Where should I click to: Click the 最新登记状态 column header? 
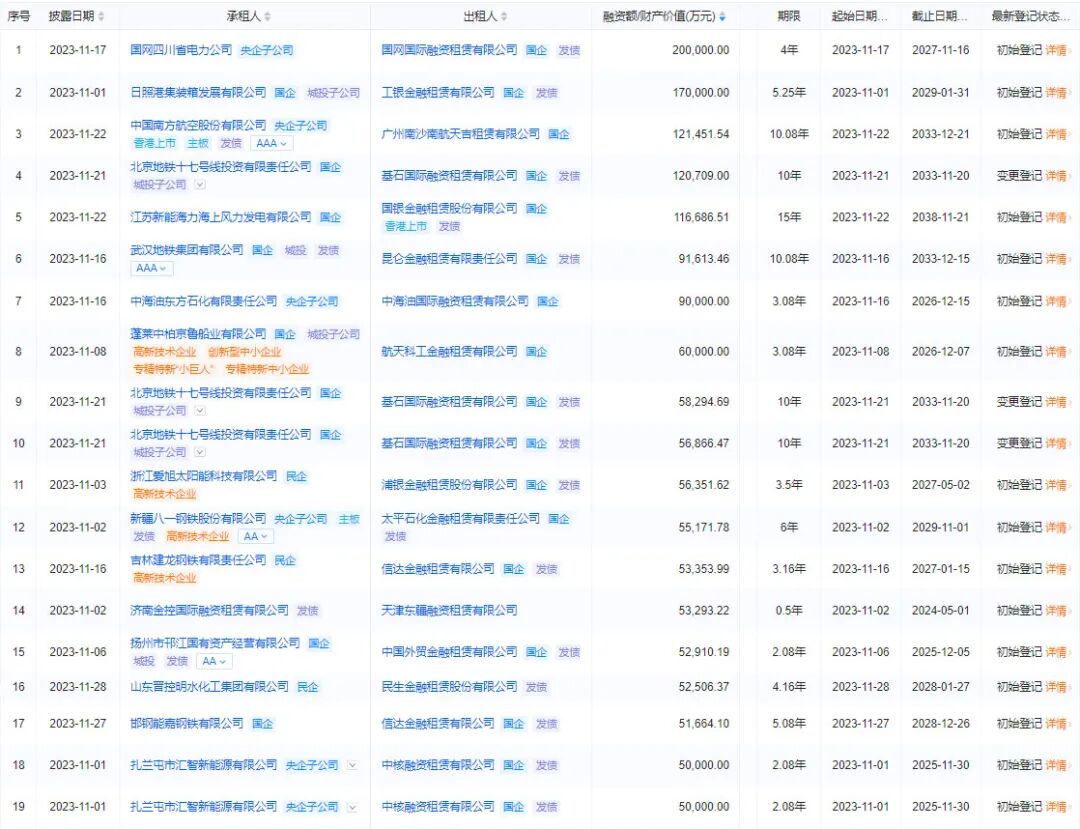(x=1030, y=16)
